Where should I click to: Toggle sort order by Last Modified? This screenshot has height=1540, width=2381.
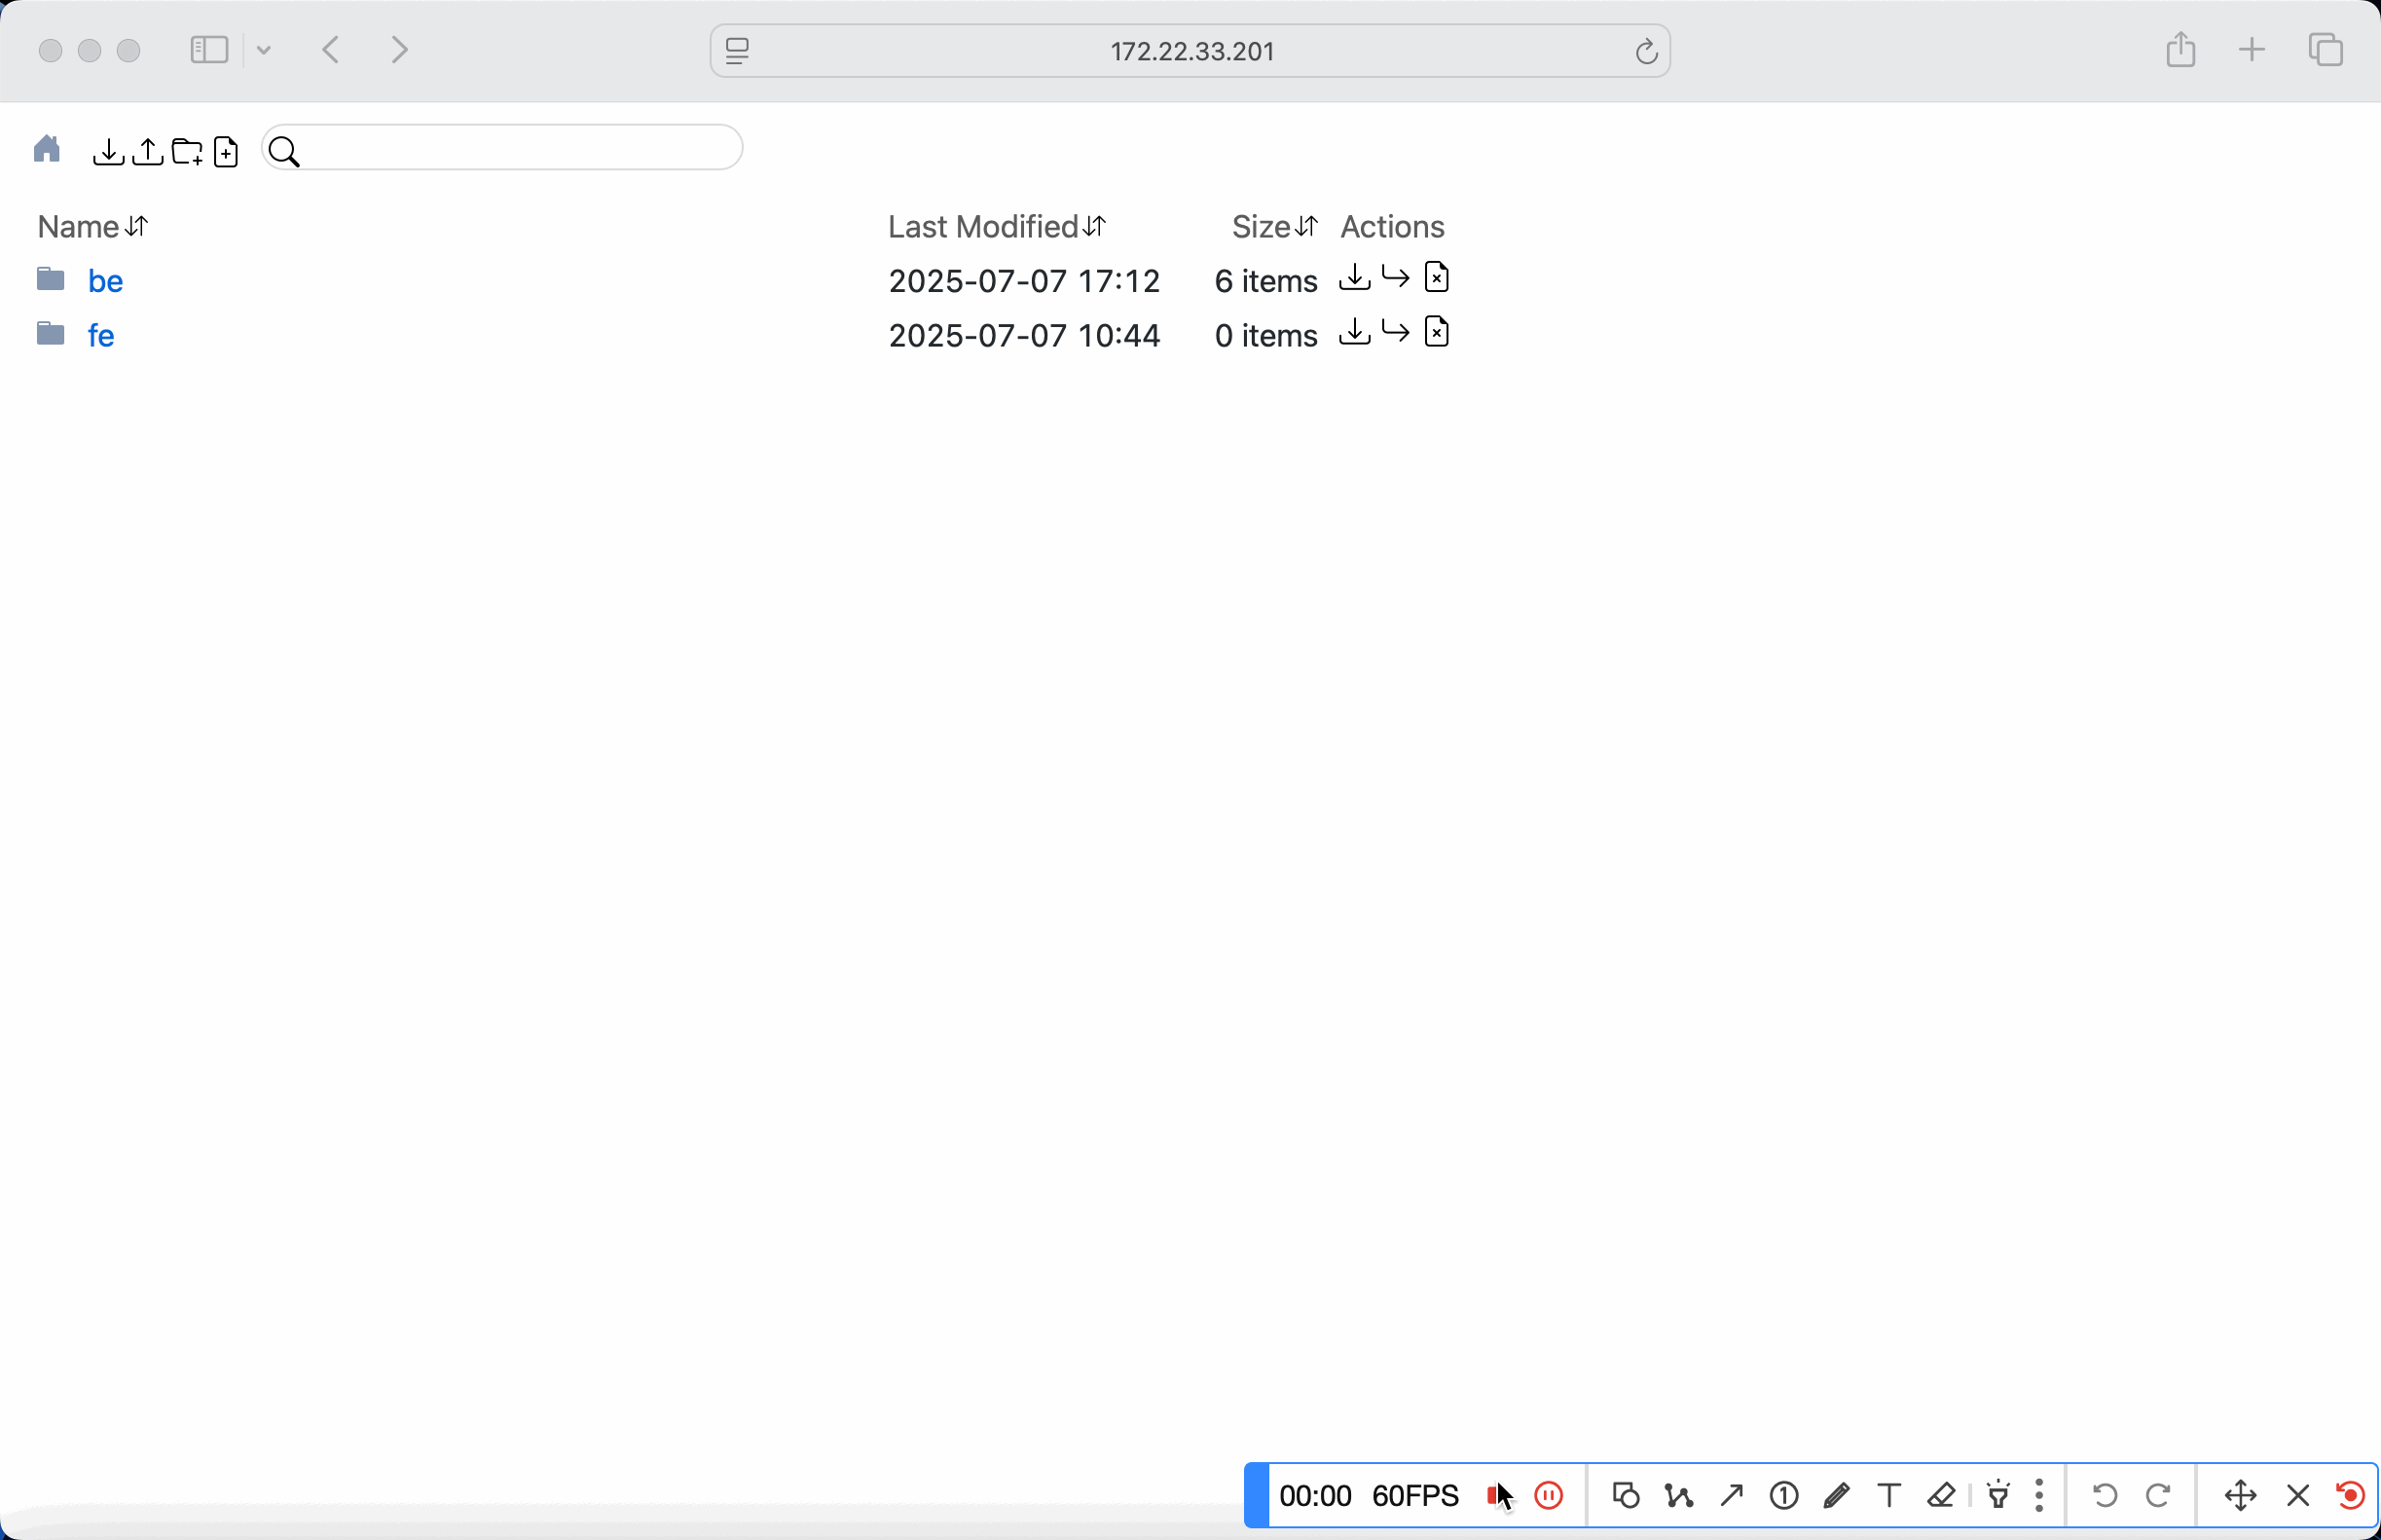(x=1095, y=227)
